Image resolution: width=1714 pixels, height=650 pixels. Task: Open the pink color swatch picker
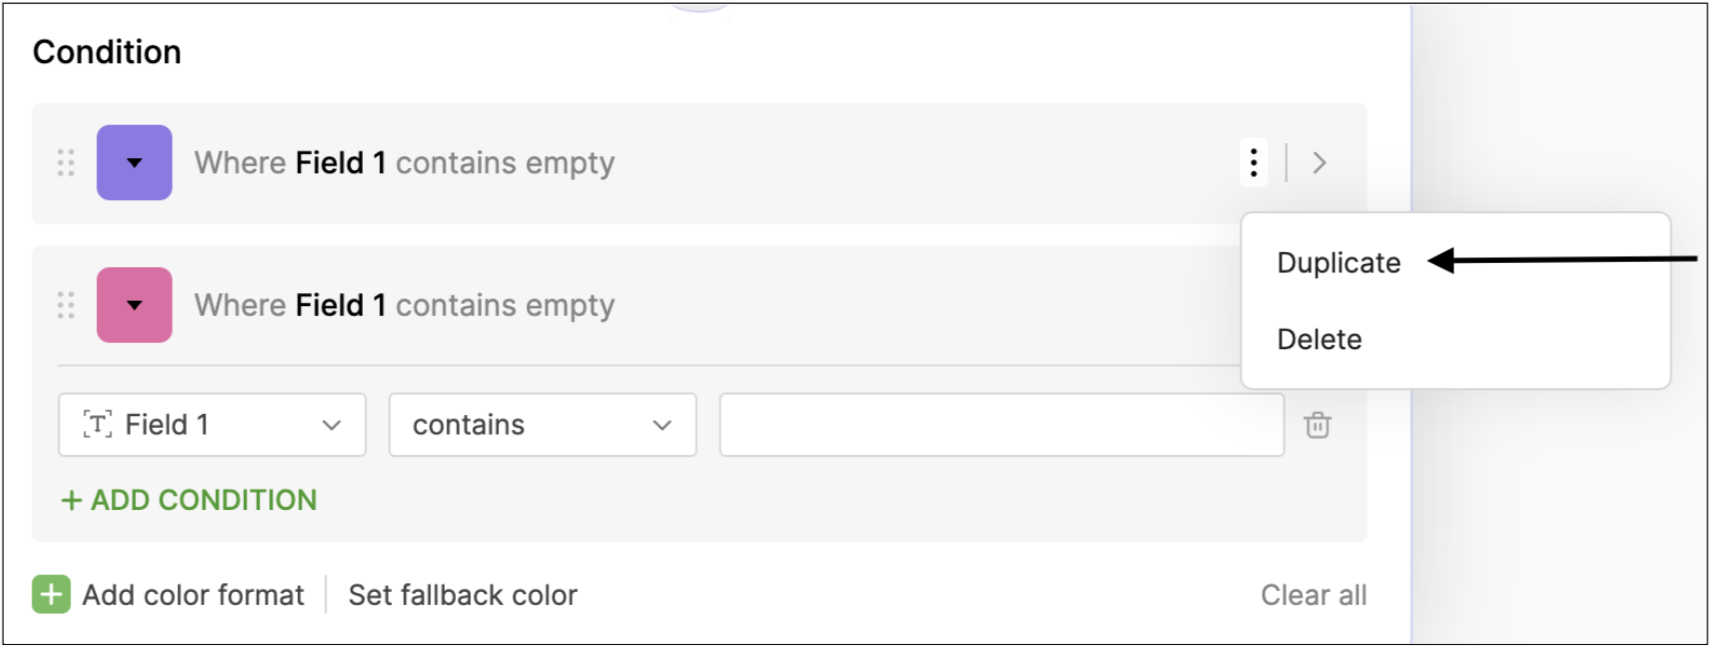pos(134,305)
